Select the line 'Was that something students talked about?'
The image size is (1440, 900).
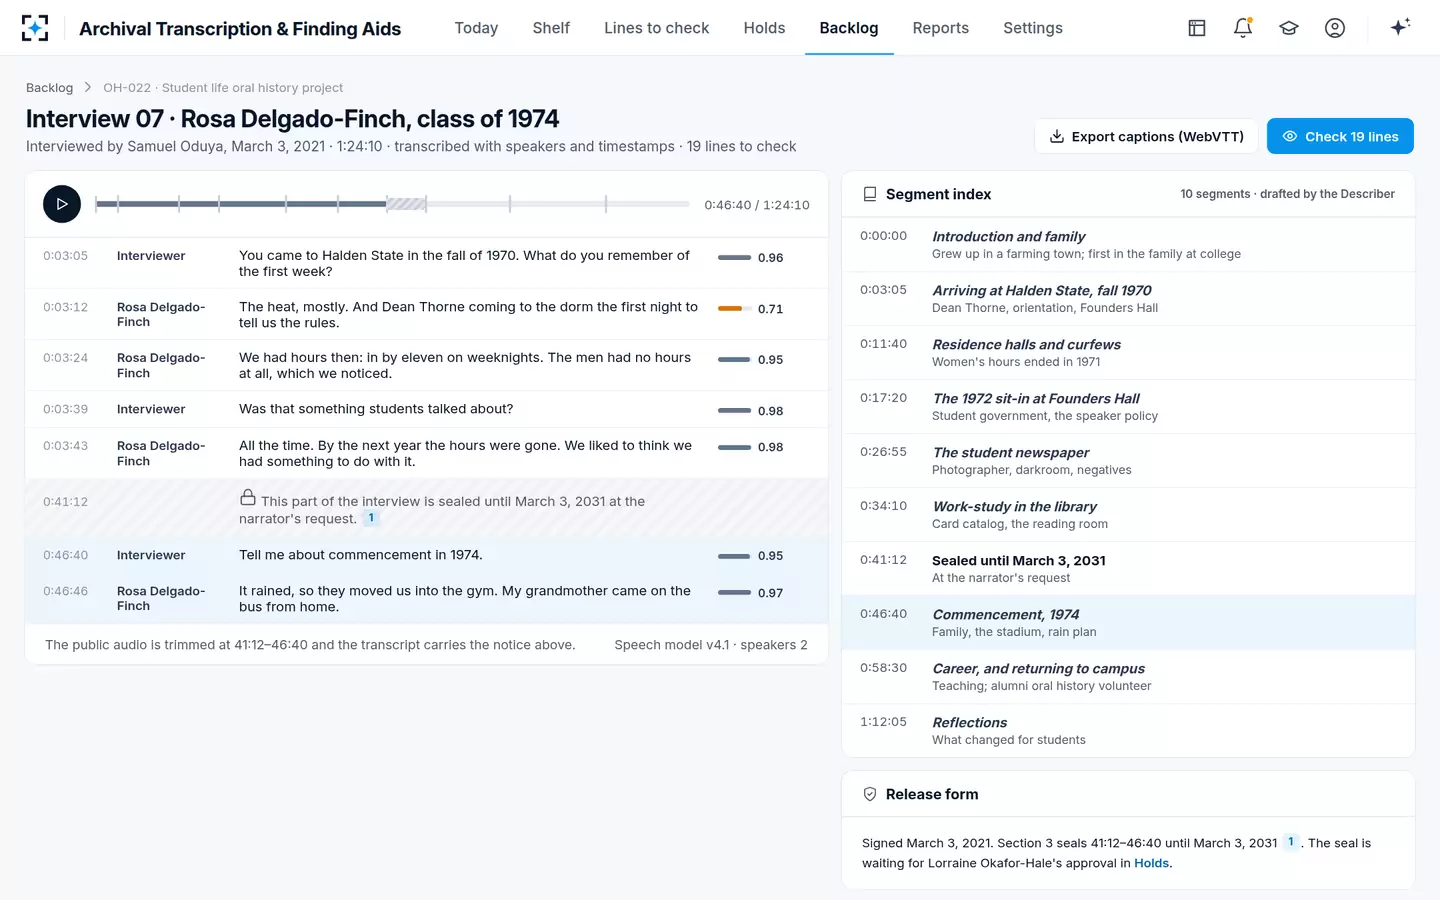click(x=426, y=409)
